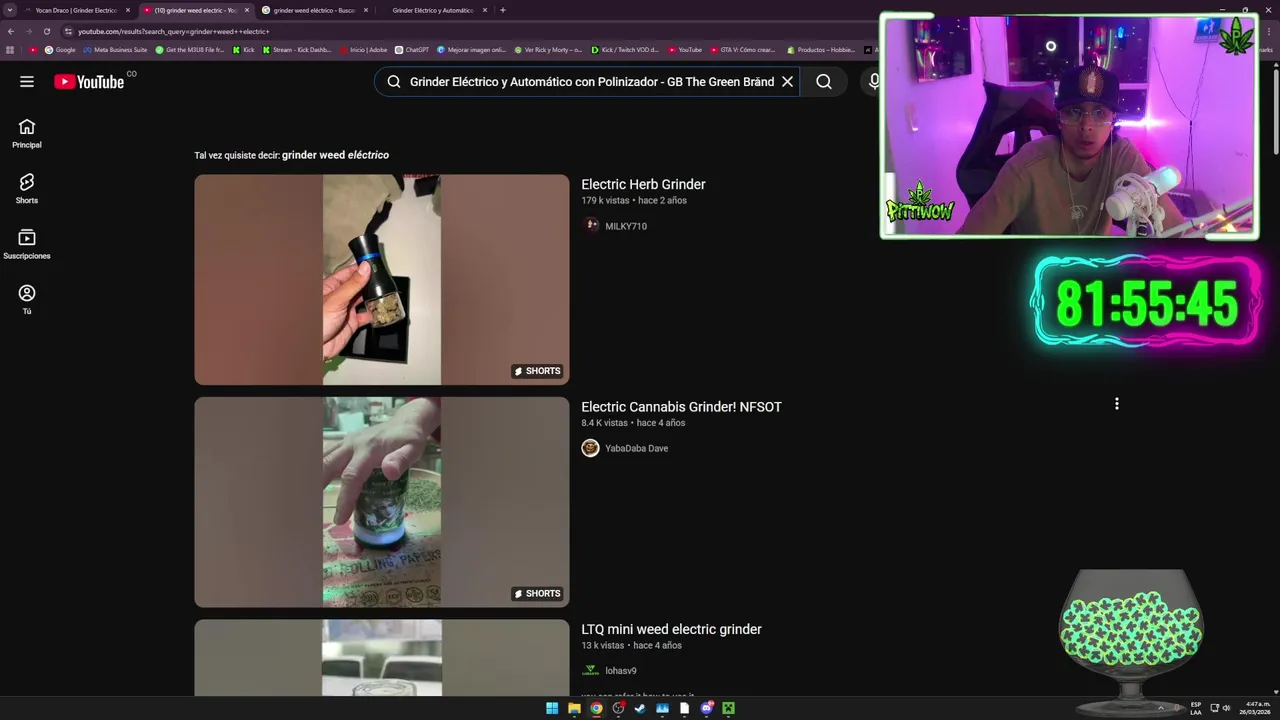Open the lohasv9 channel name
This screenshot has width=1280, height=720.
point(620,671)
